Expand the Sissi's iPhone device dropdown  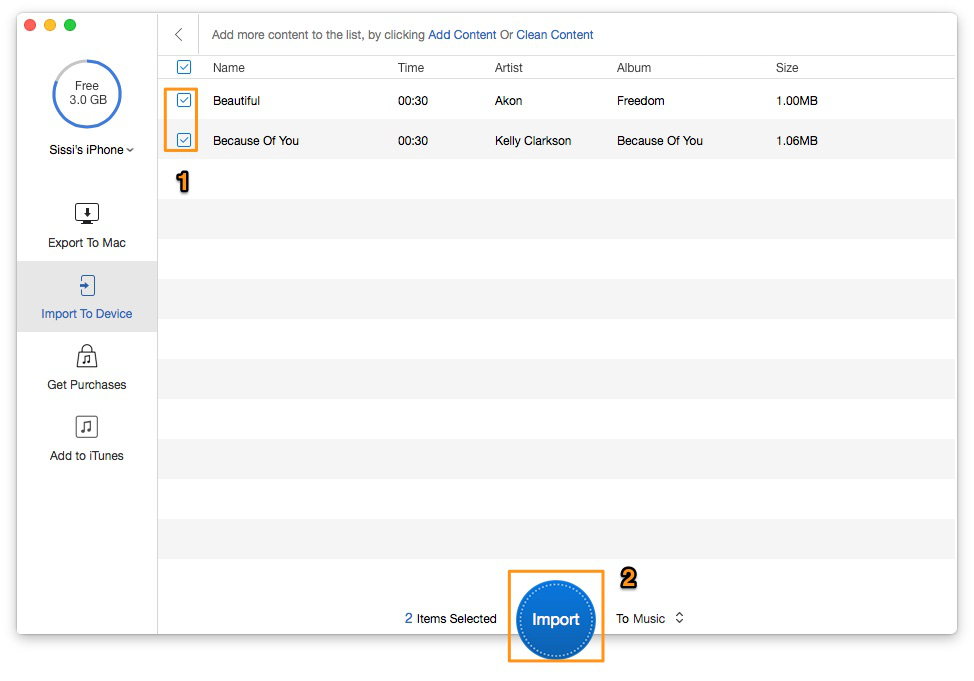(x=91, y=150)
